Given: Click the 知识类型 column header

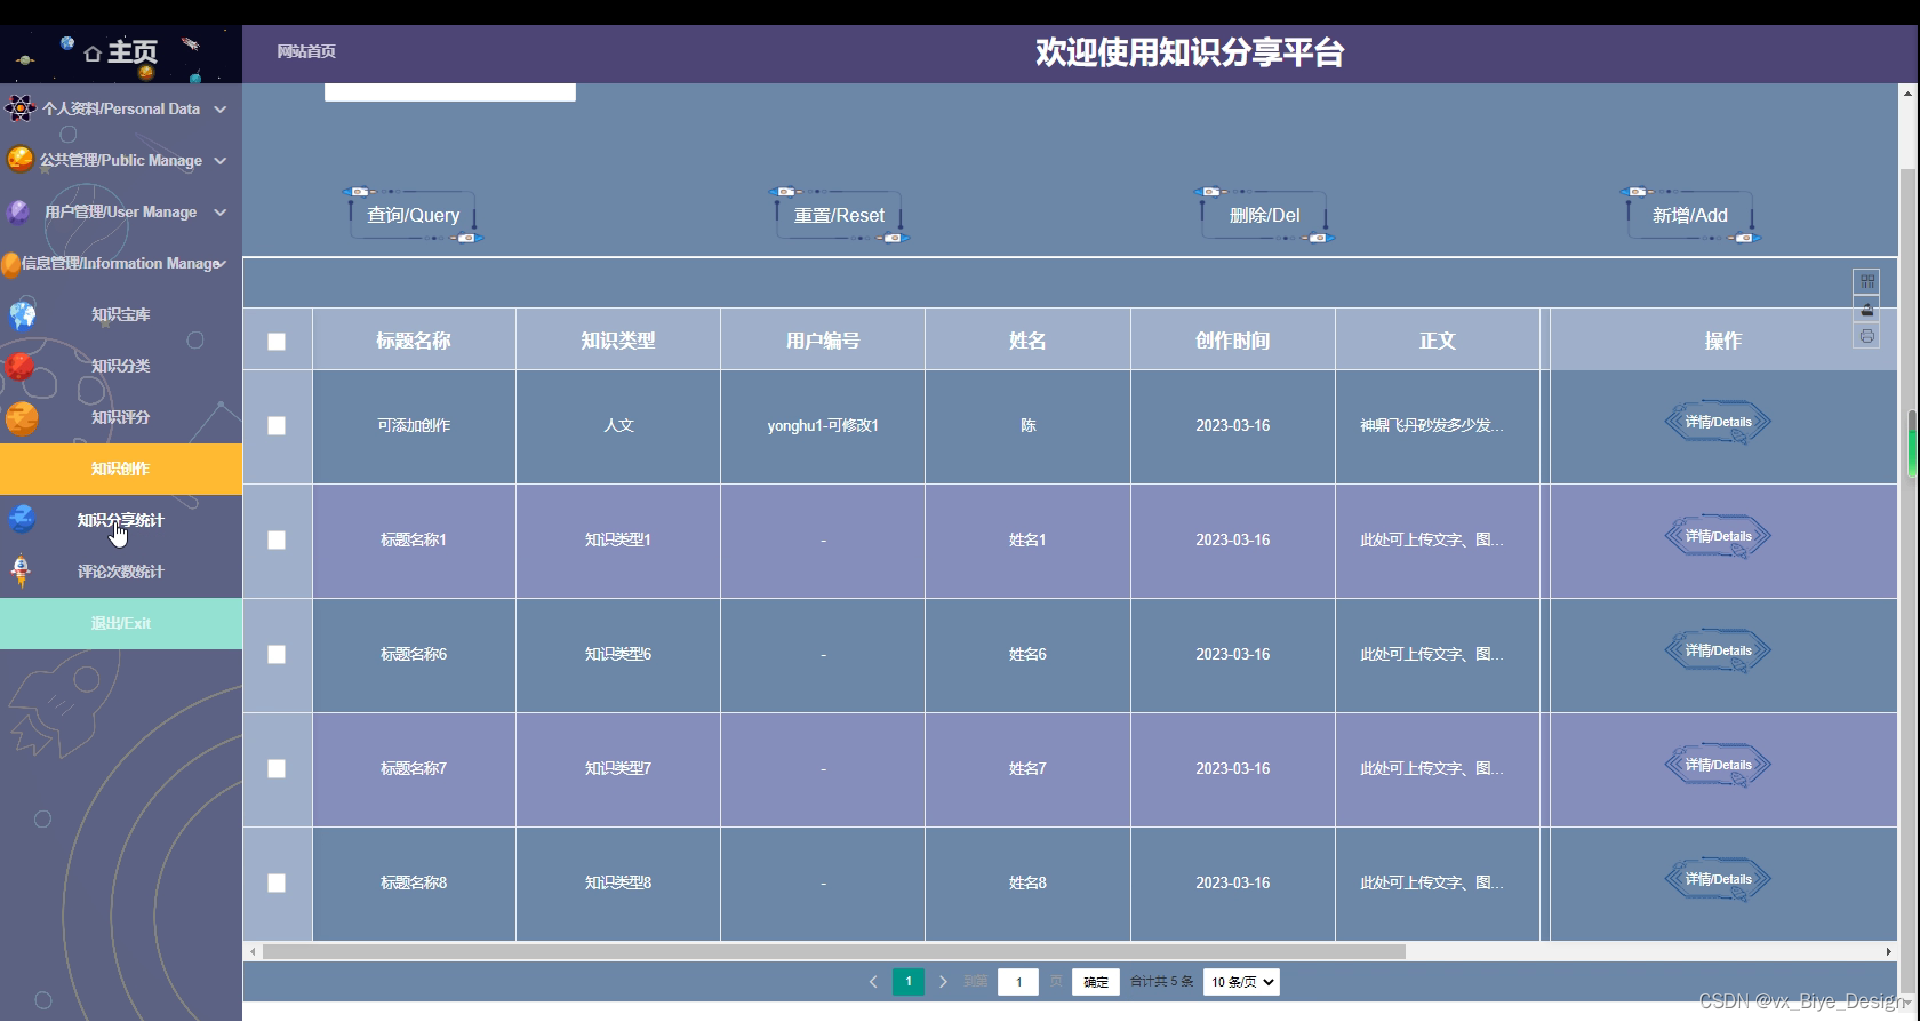Looking at the screenshot, I should (x=618, y=341).
